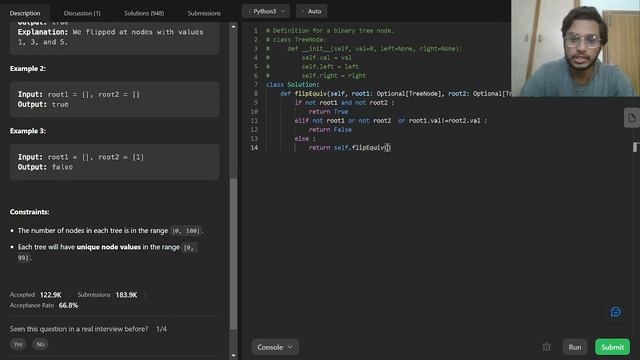
Task: Click the 'elif not root1 or not root2' line
Action: click(x=391, y=120)
